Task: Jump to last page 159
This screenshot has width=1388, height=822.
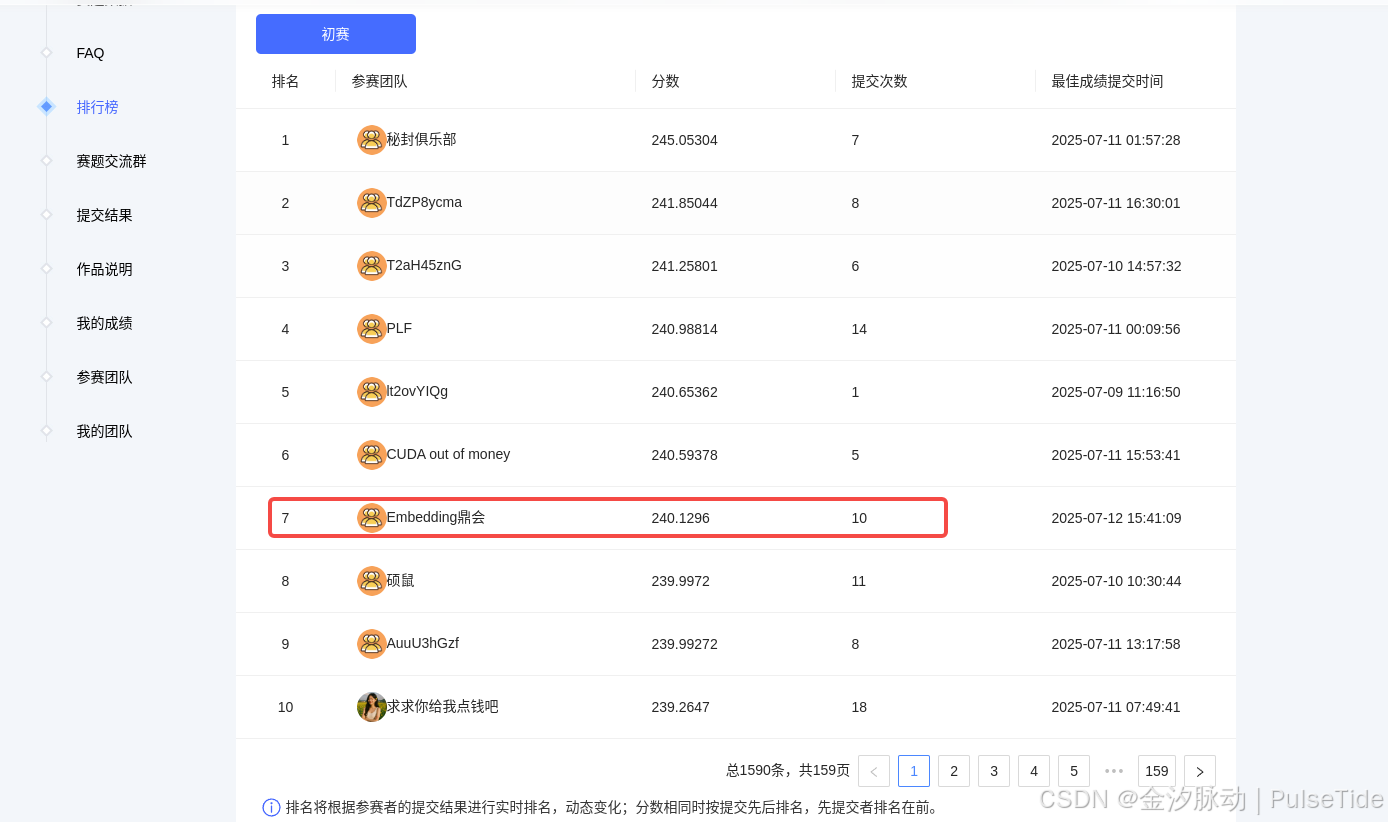Action: coord(1157,771)
